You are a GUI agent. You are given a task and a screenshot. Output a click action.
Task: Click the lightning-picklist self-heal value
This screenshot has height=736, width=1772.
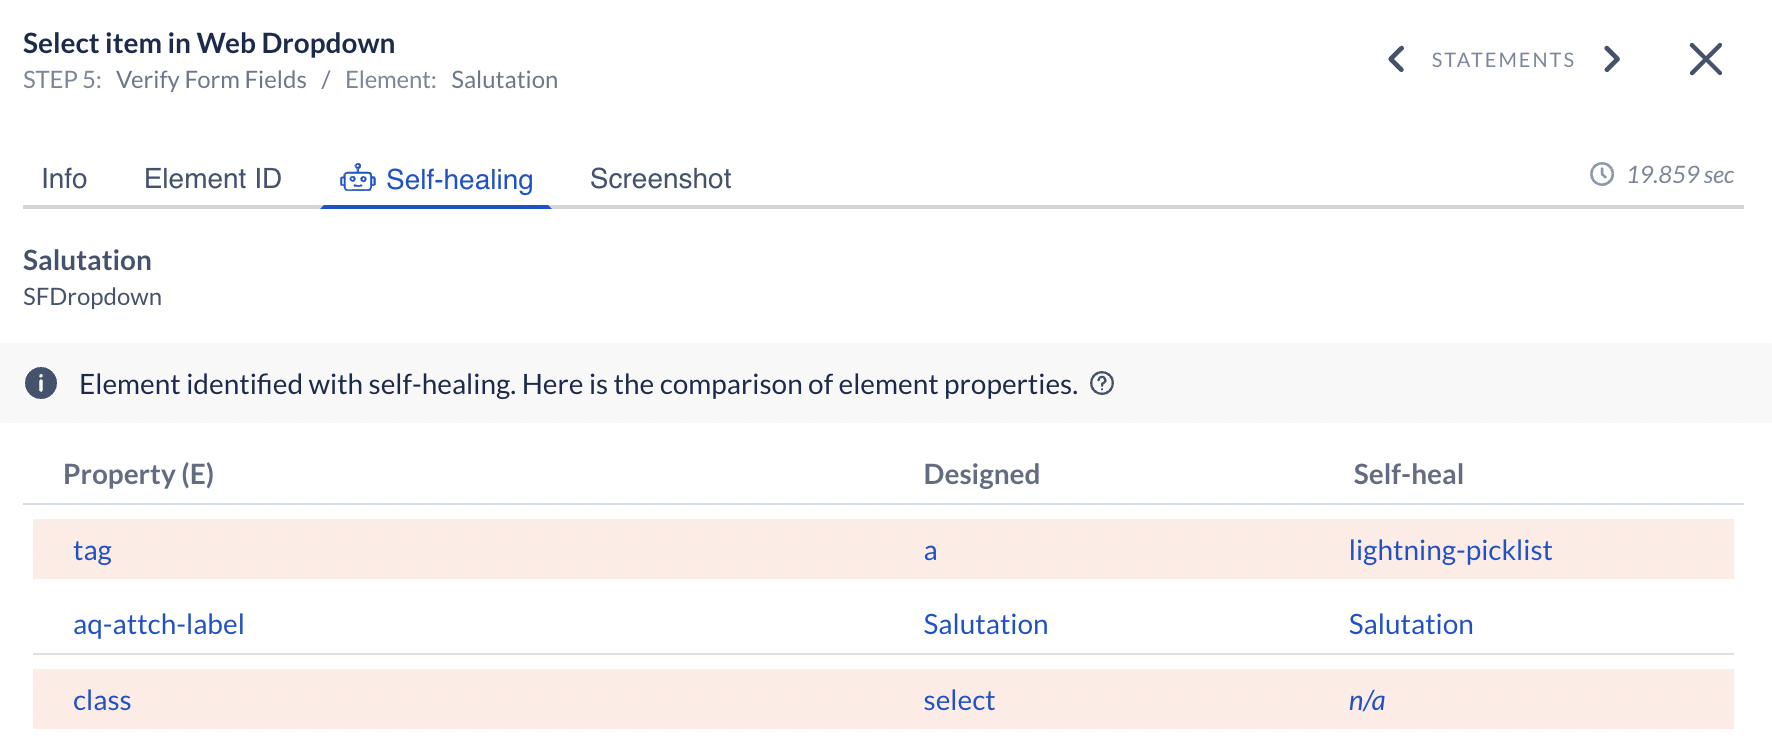coord(1449,551)
